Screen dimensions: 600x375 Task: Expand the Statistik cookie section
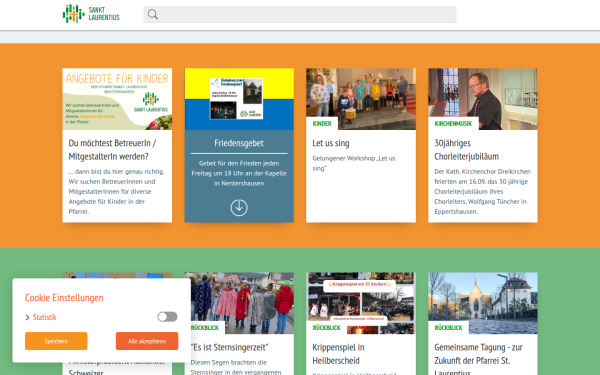27,317
